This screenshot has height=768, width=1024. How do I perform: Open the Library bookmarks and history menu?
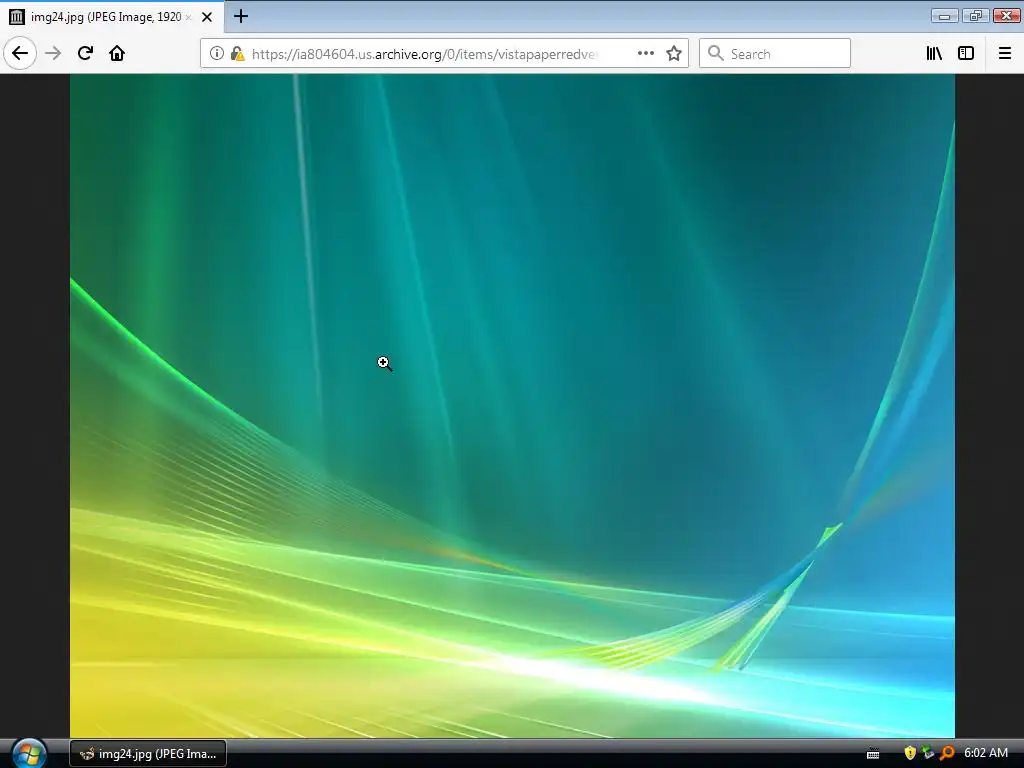tap(934, 53)
